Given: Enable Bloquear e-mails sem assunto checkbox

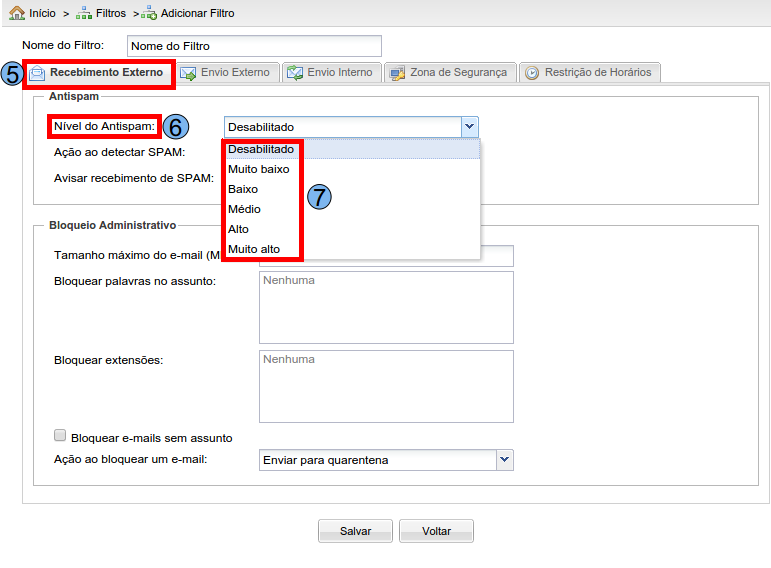Looking at the screenshot, I should (x=60, y=436).
